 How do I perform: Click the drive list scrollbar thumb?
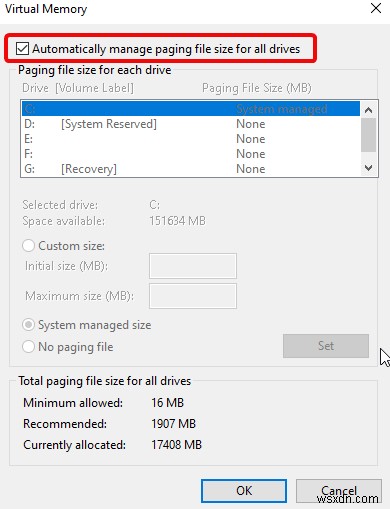click(x=368, y=135)
